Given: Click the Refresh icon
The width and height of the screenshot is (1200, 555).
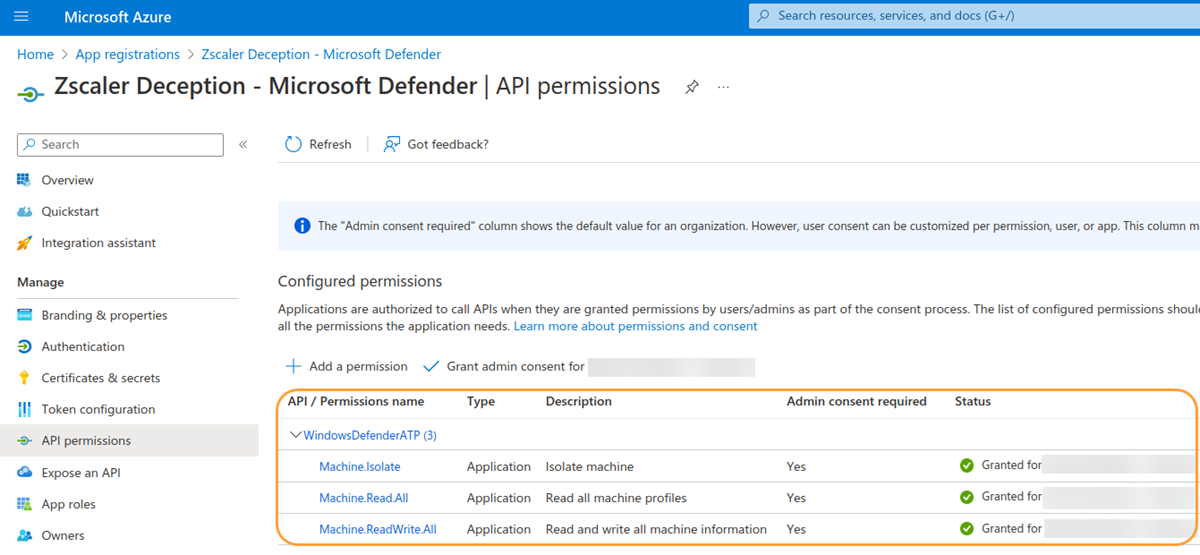Looking at the screenshot, I should 293,144.
